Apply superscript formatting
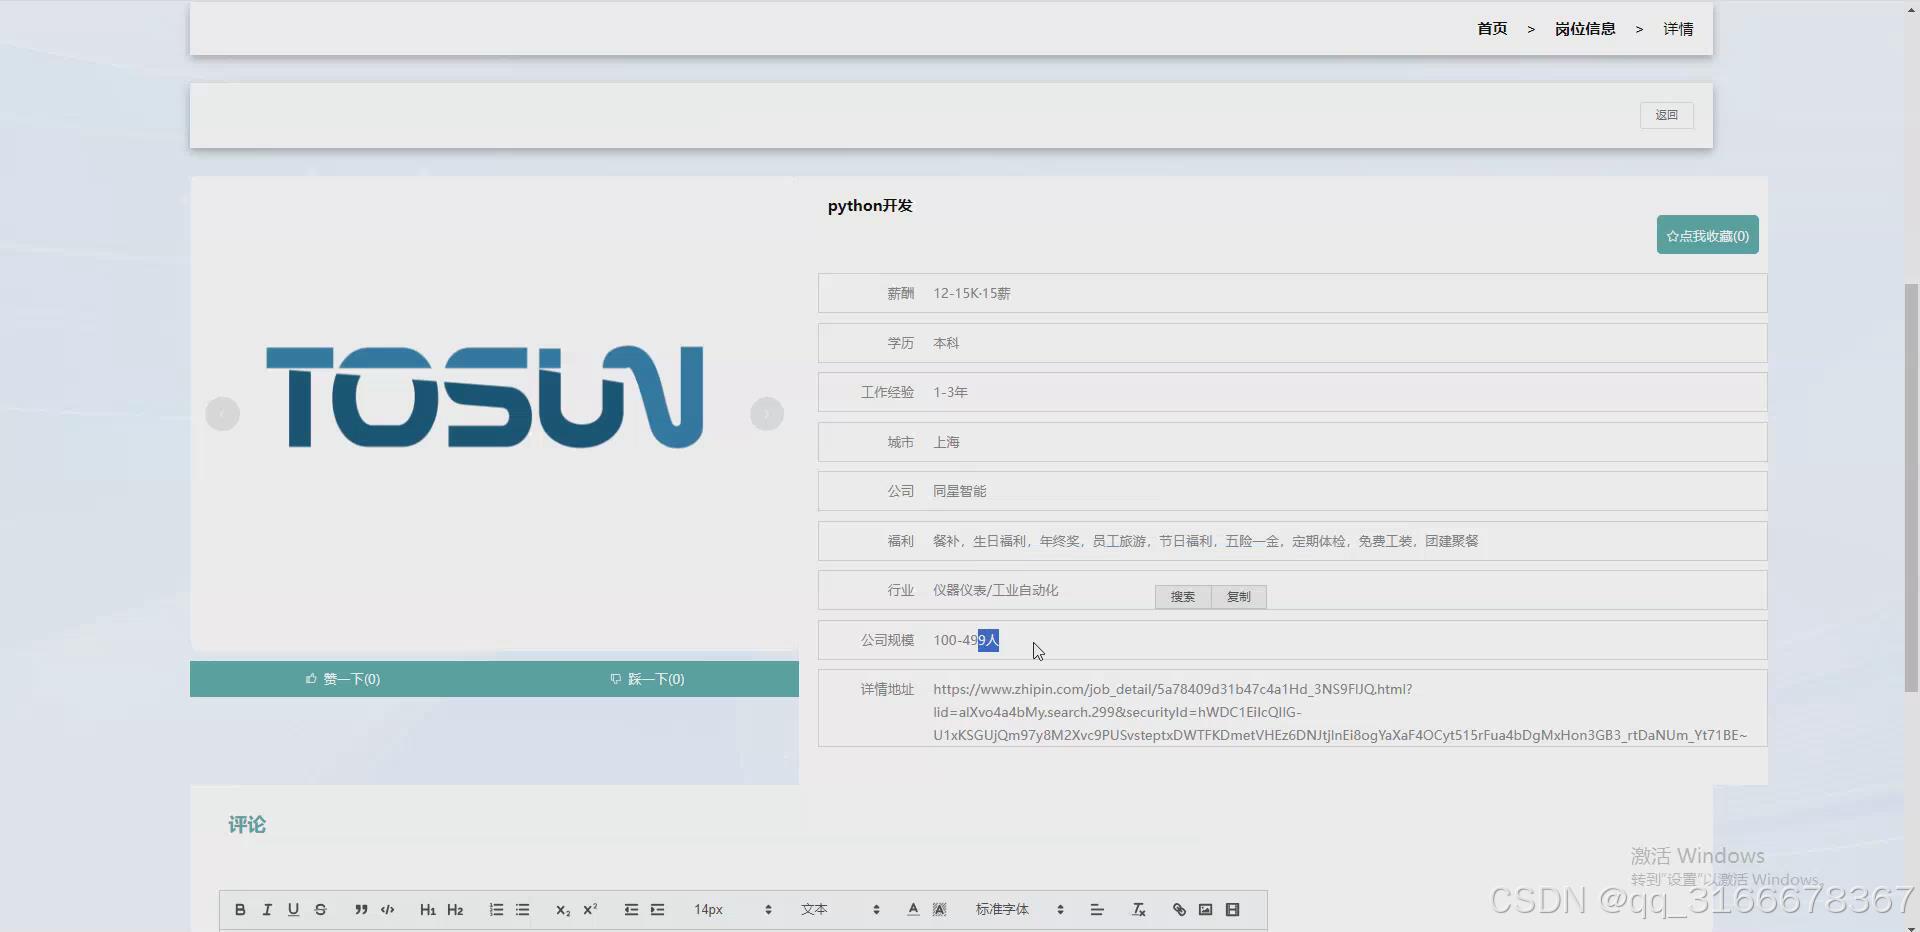 pos(590,910)
